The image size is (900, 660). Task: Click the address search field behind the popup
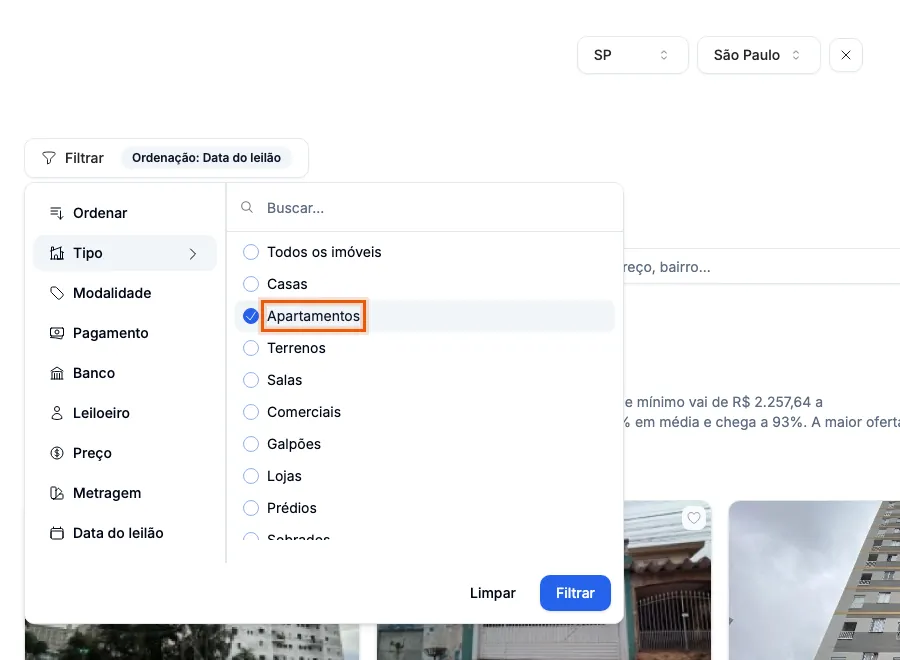(x=762, y=267)
